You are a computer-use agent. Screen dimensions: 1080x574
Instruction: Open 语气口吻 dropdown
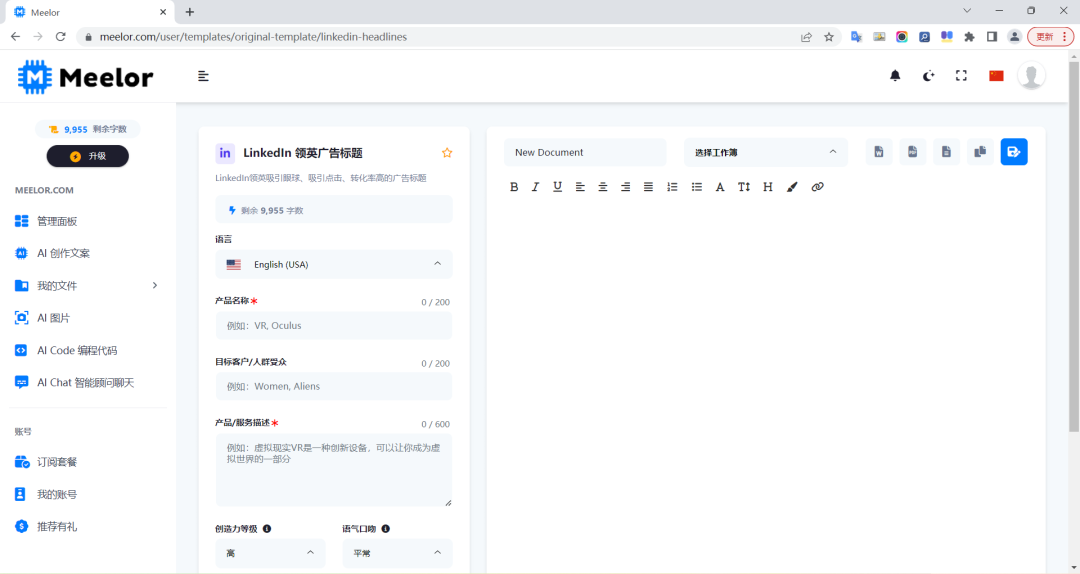click(397, 553)
